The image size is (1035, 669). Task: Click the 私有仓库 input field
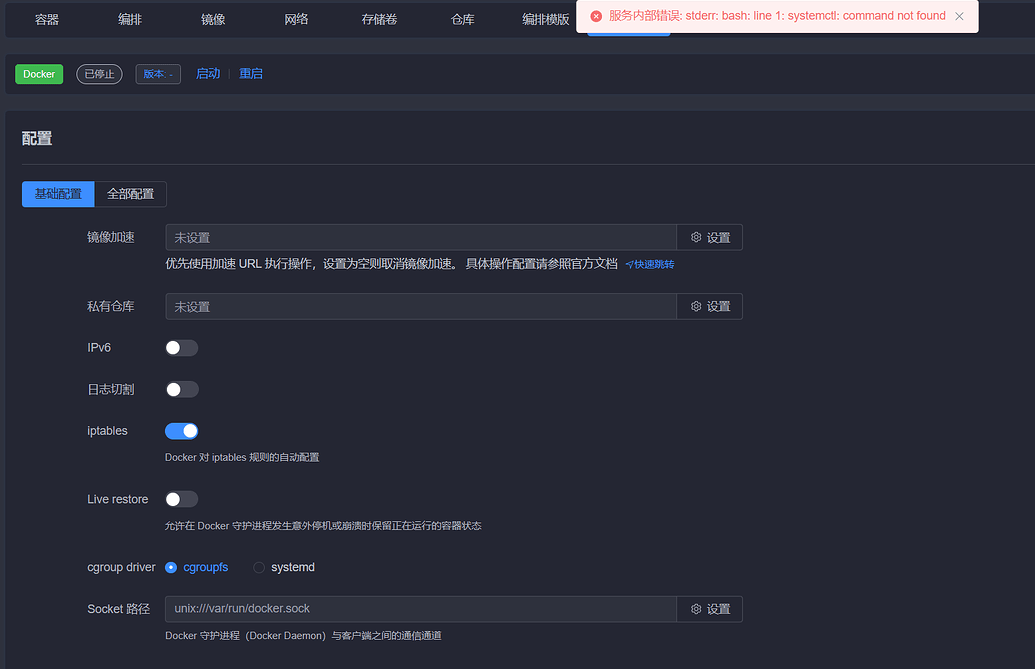pyautogui.click(x=421, y=307)
